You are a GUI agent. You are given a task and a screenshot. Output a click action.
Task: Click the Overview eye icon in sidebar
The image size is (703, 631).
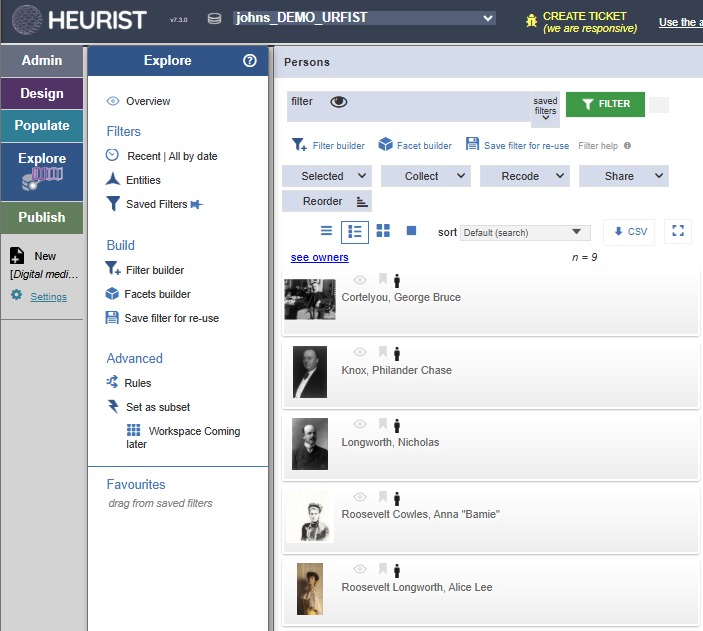coord(113,101)
